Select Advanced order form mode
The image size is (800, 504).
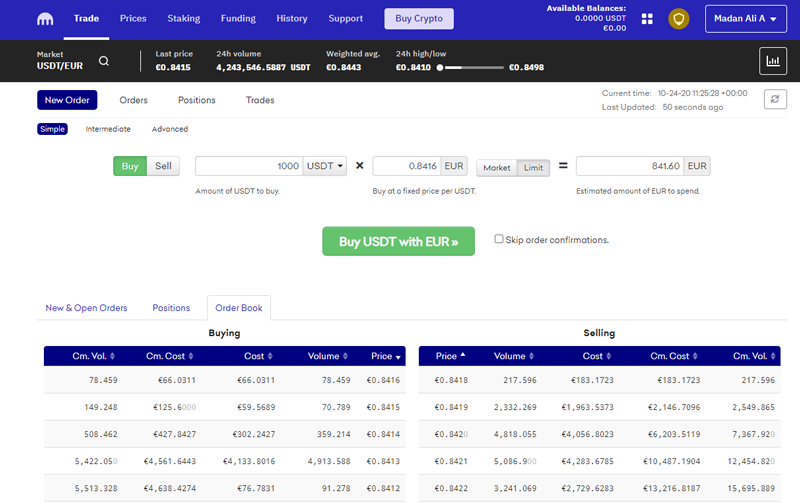click(170, 129)
